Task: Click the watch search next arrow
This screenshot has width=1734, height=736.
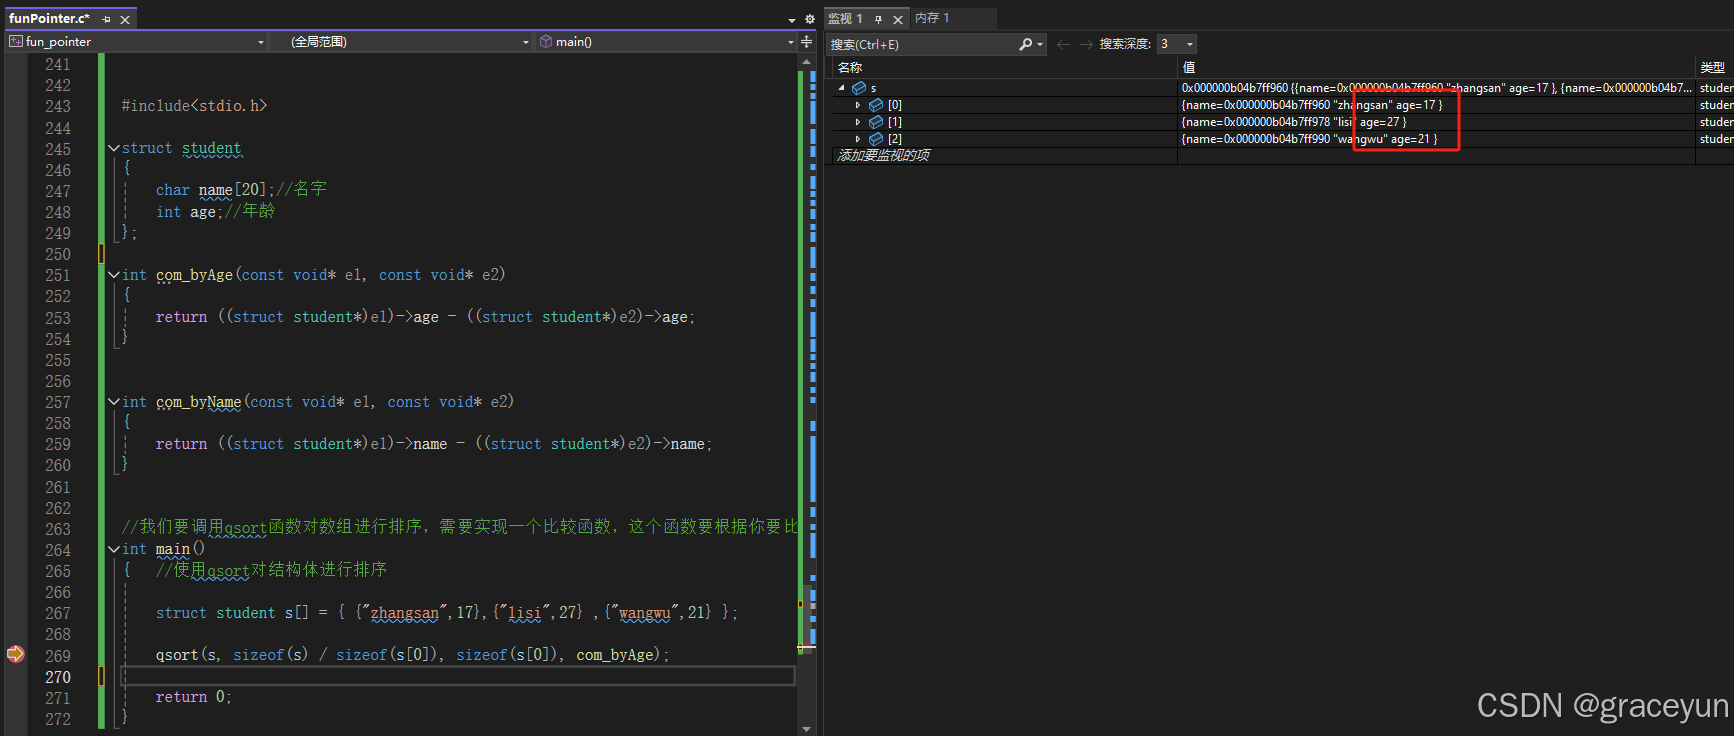Action: (1086, 44)
